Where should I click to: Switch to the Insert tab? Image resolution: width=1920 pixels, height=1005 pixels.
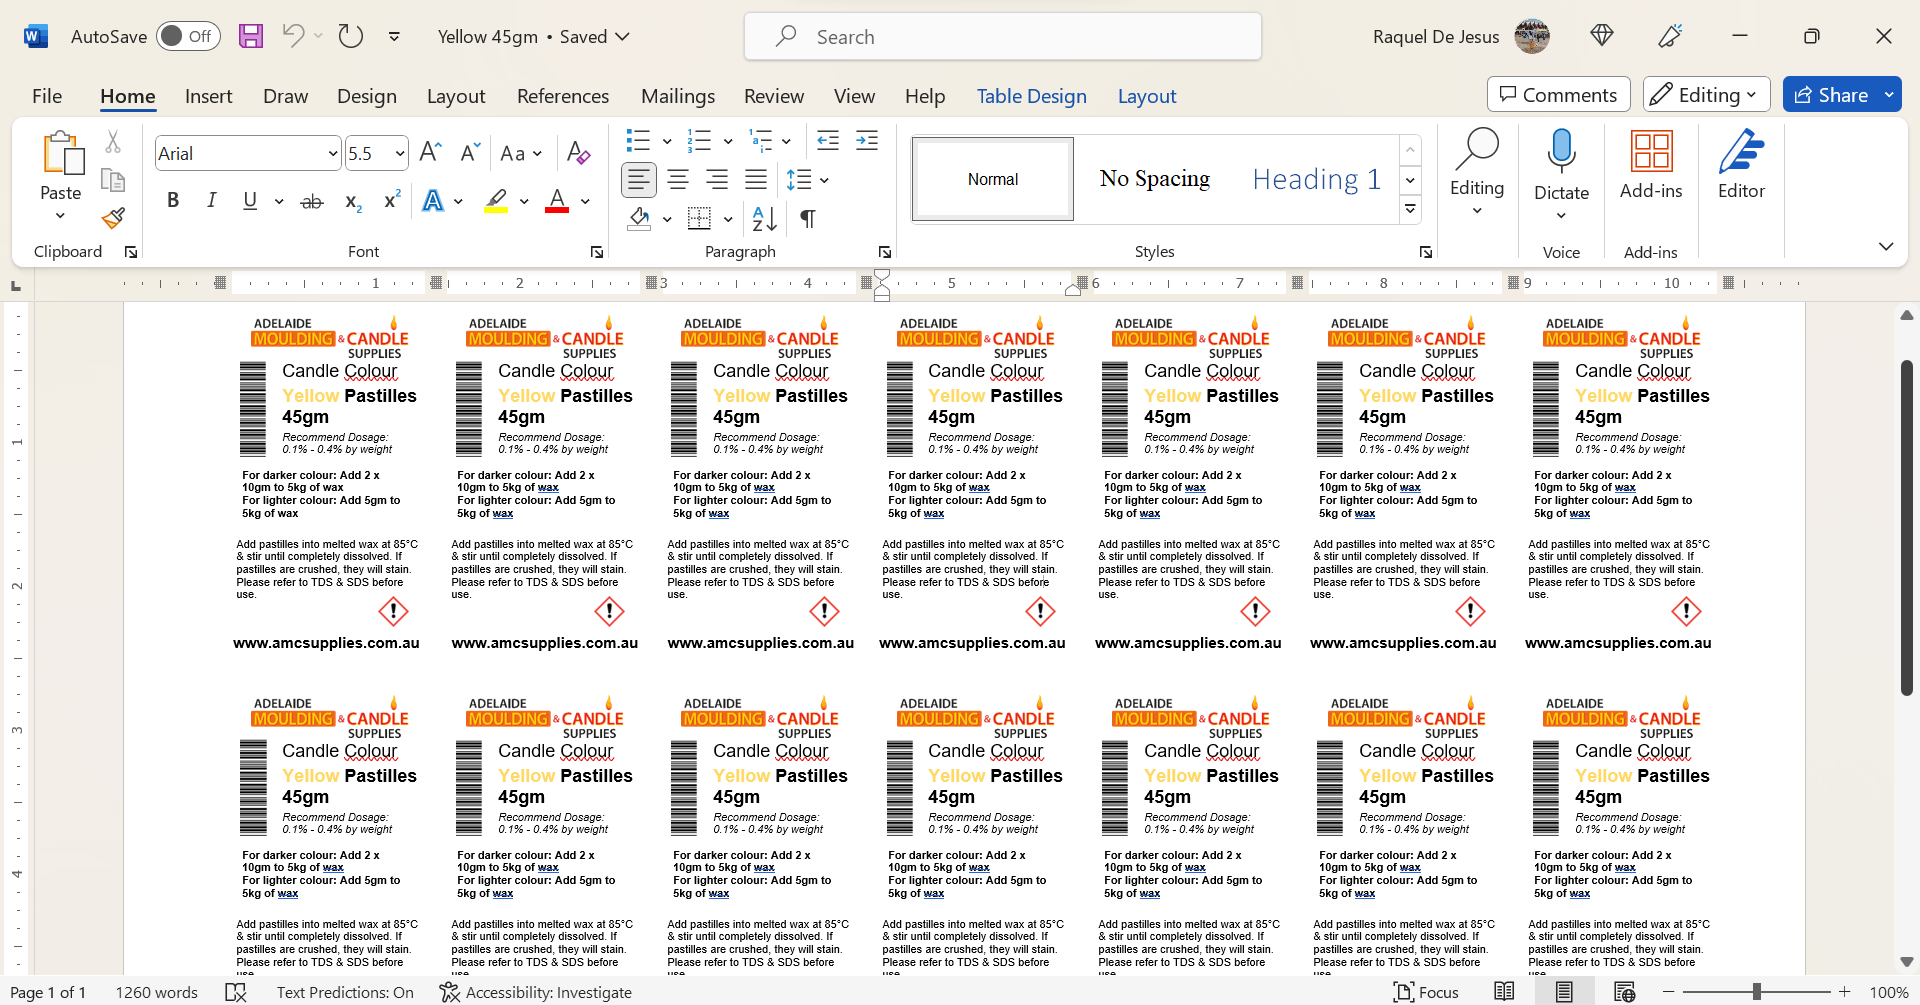coord(208,96)
